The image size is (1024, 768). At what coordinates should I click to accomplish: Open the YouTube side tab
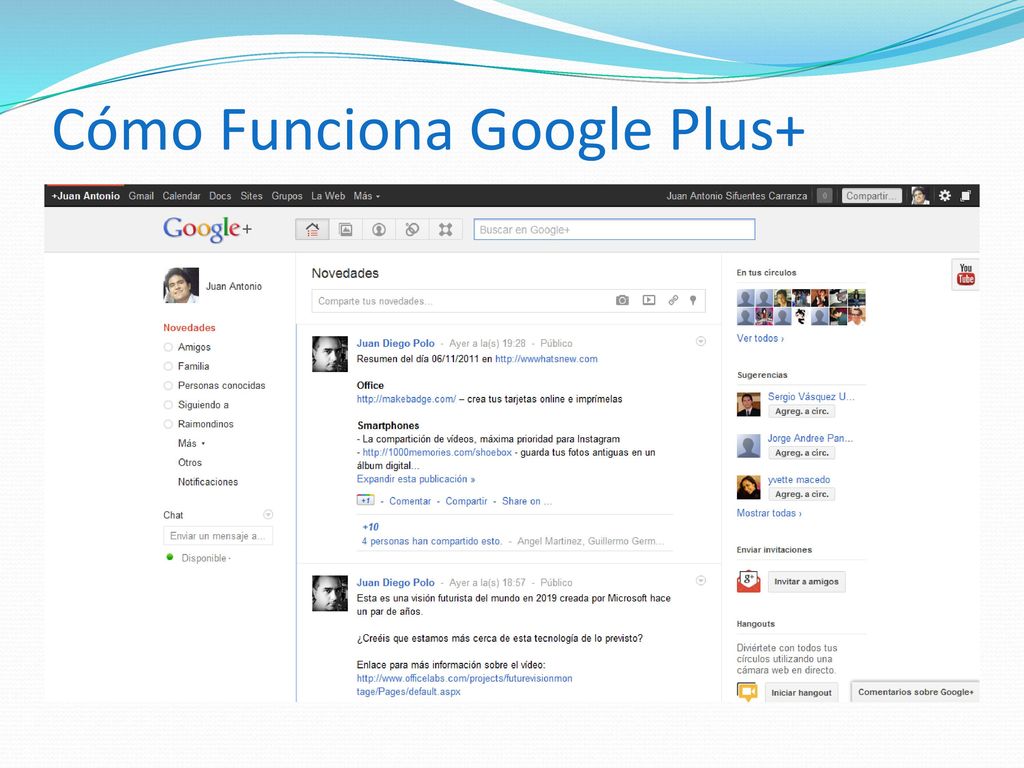(x=965, y=274)
